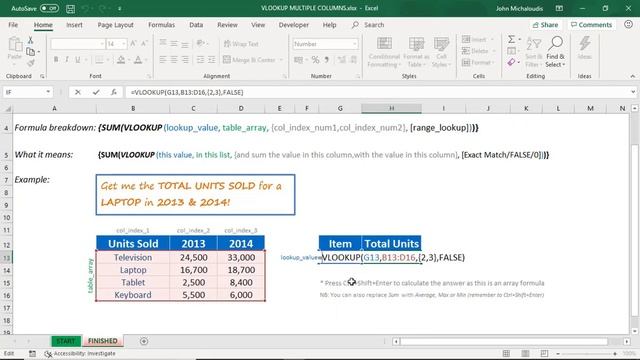
Task: Switch to Page Break Preview icon
Action: tap(544, 353)
